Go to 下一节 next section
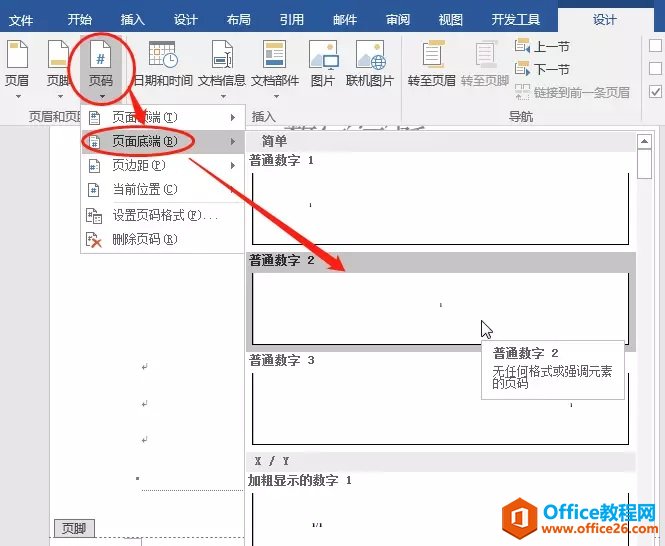 tap(542, 69)
